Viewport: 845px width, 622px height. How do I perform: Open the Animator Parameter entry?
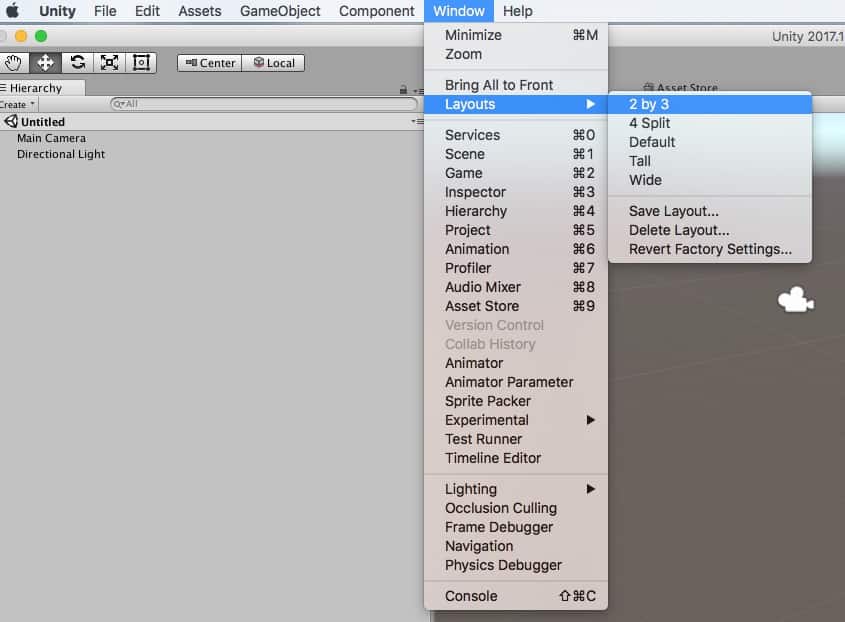[x=516, y=382]
